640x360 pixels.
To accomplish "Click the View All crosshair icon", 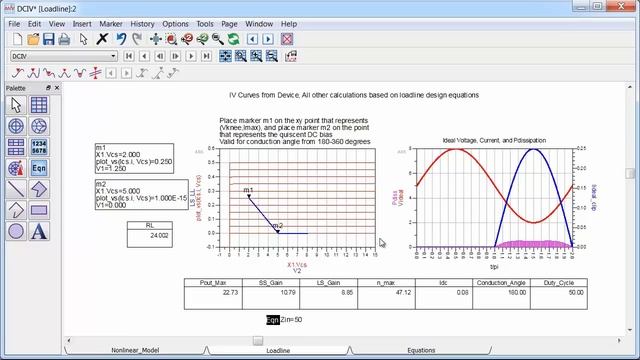I will 156,39.
